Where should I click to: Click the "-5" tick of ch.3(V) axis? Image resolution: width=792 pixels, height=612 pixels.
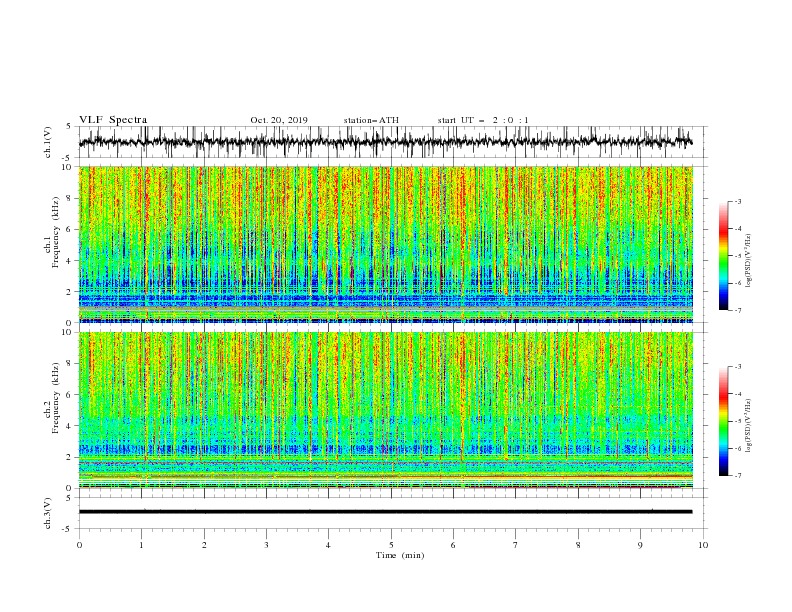point(68,529)
